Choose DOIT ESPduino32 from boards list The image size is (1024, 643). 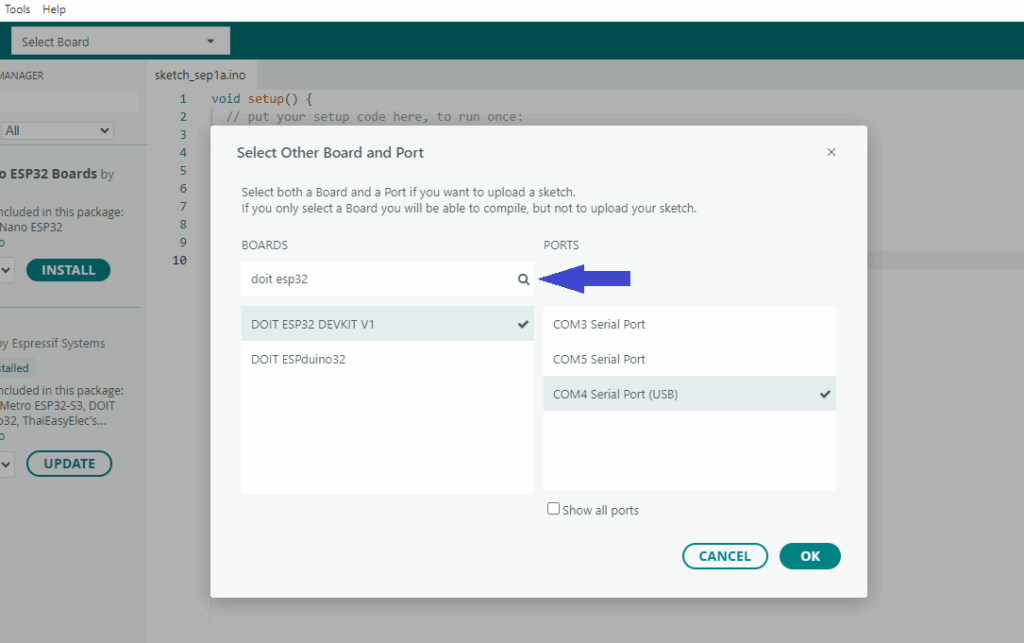(x=298, y=359)
